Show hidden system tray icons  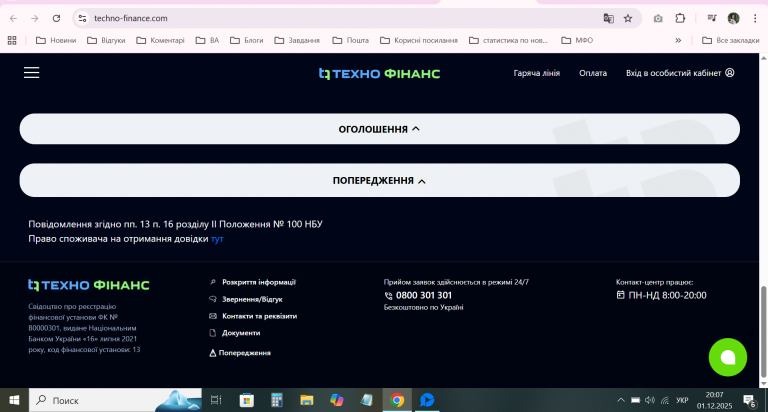coord(621,400)
